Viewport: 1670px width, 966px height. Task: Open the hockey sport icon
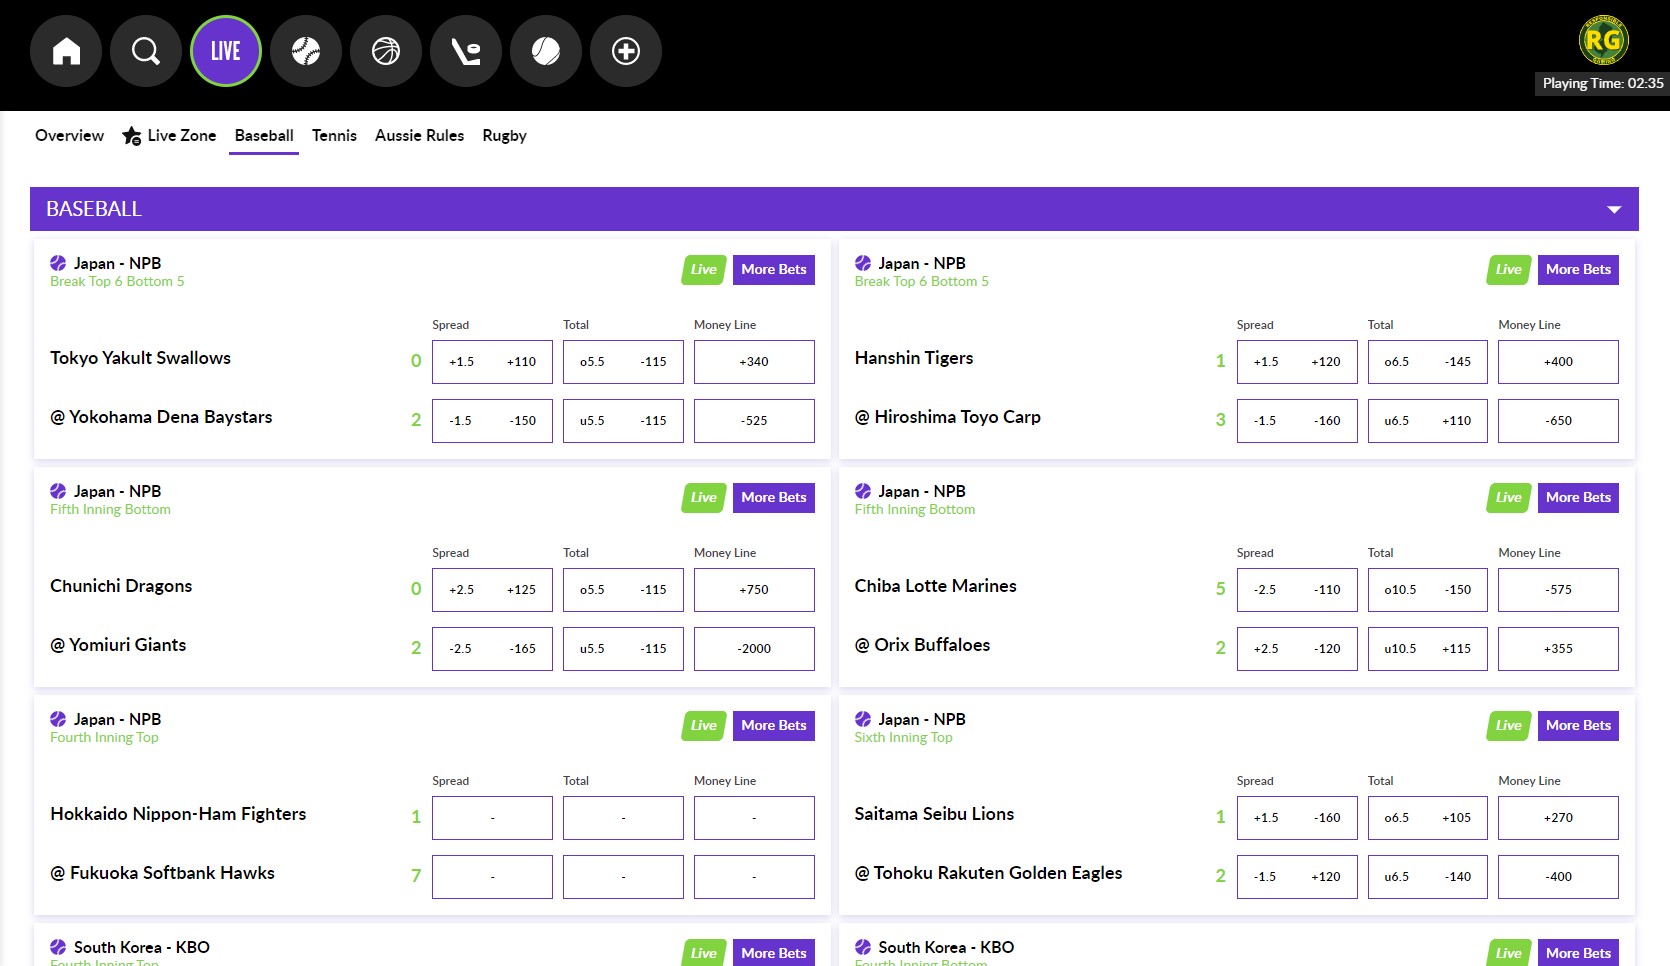[x=466, y=51]
